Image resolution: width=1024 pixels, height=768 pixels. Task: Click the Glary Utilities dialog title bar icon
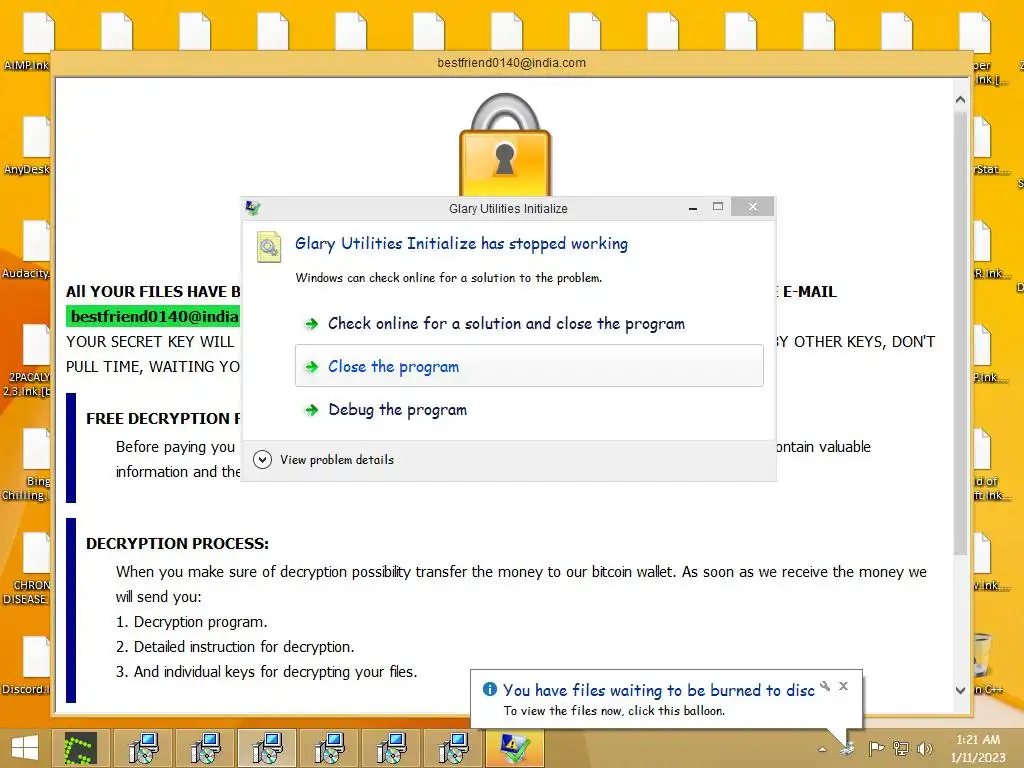pos(253,208)
